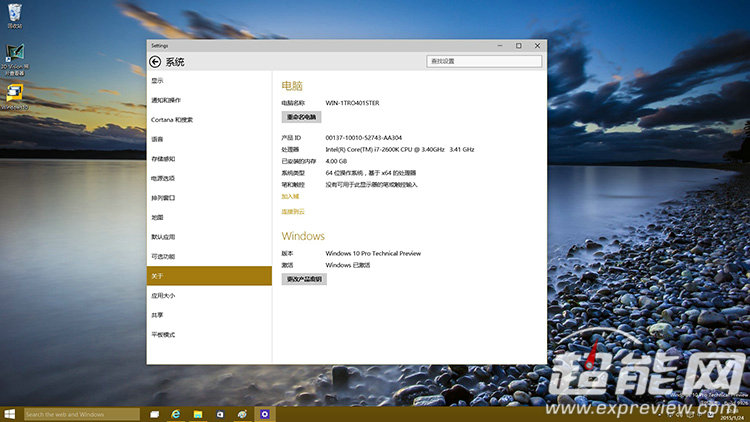Open Task View on the taskbar
This screenshot has height=422, width=750.
(x=155, y=413)
